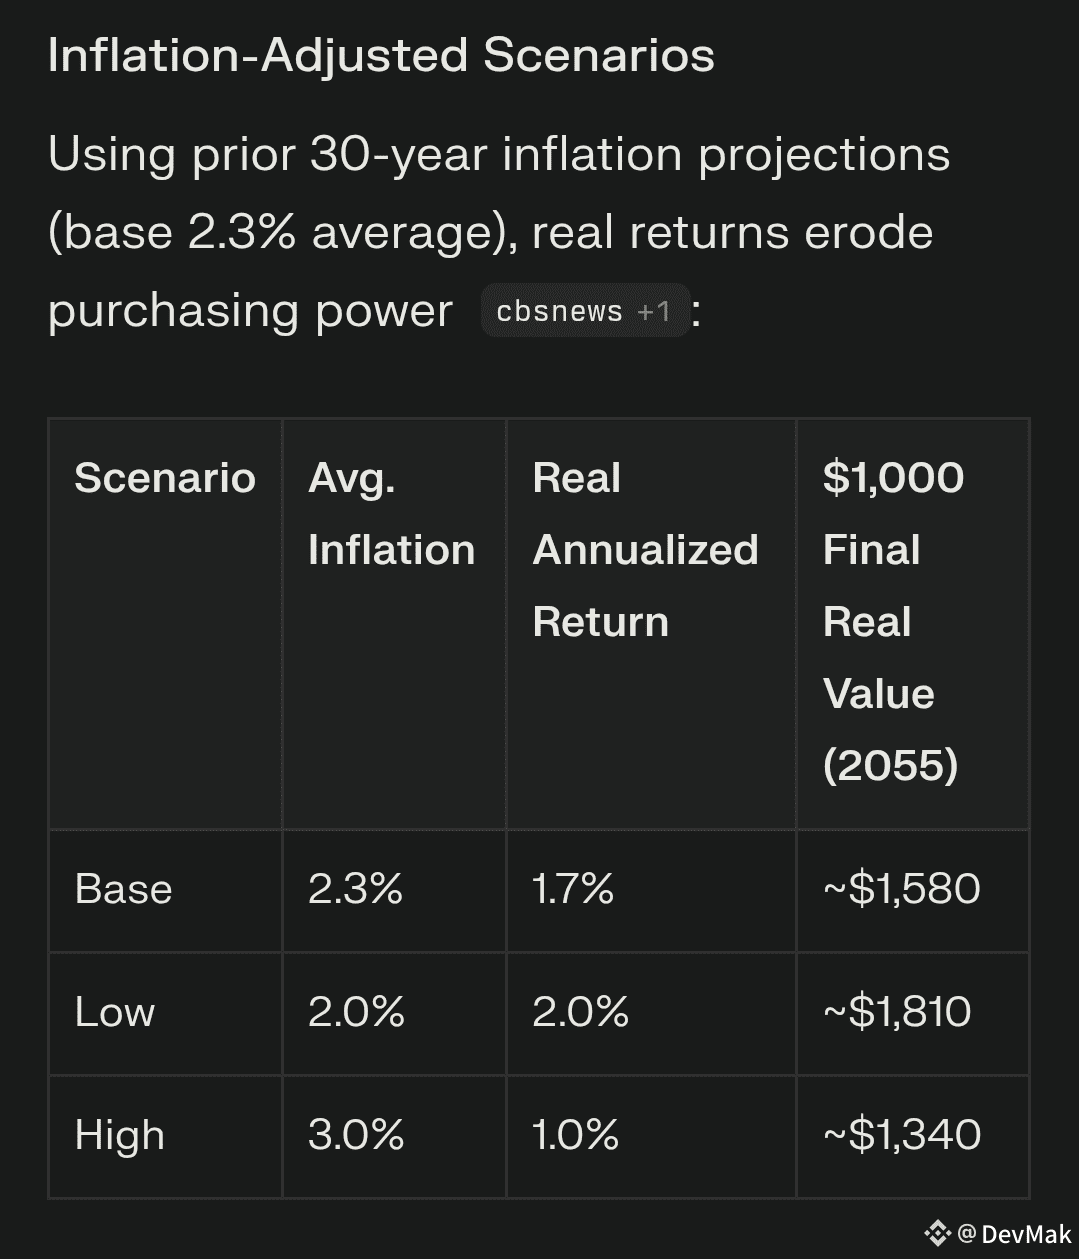Click the ~$1,580 final value cell
This screenshot has height=1259, width=1079.
(901, 890)
